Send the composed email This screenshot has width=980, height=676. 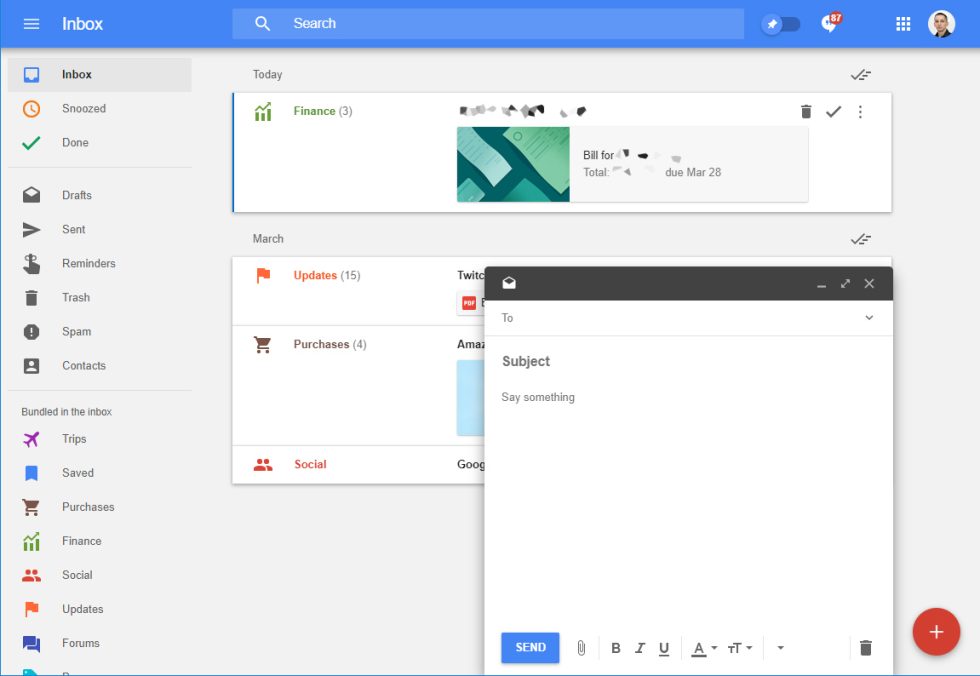point(529,648)
